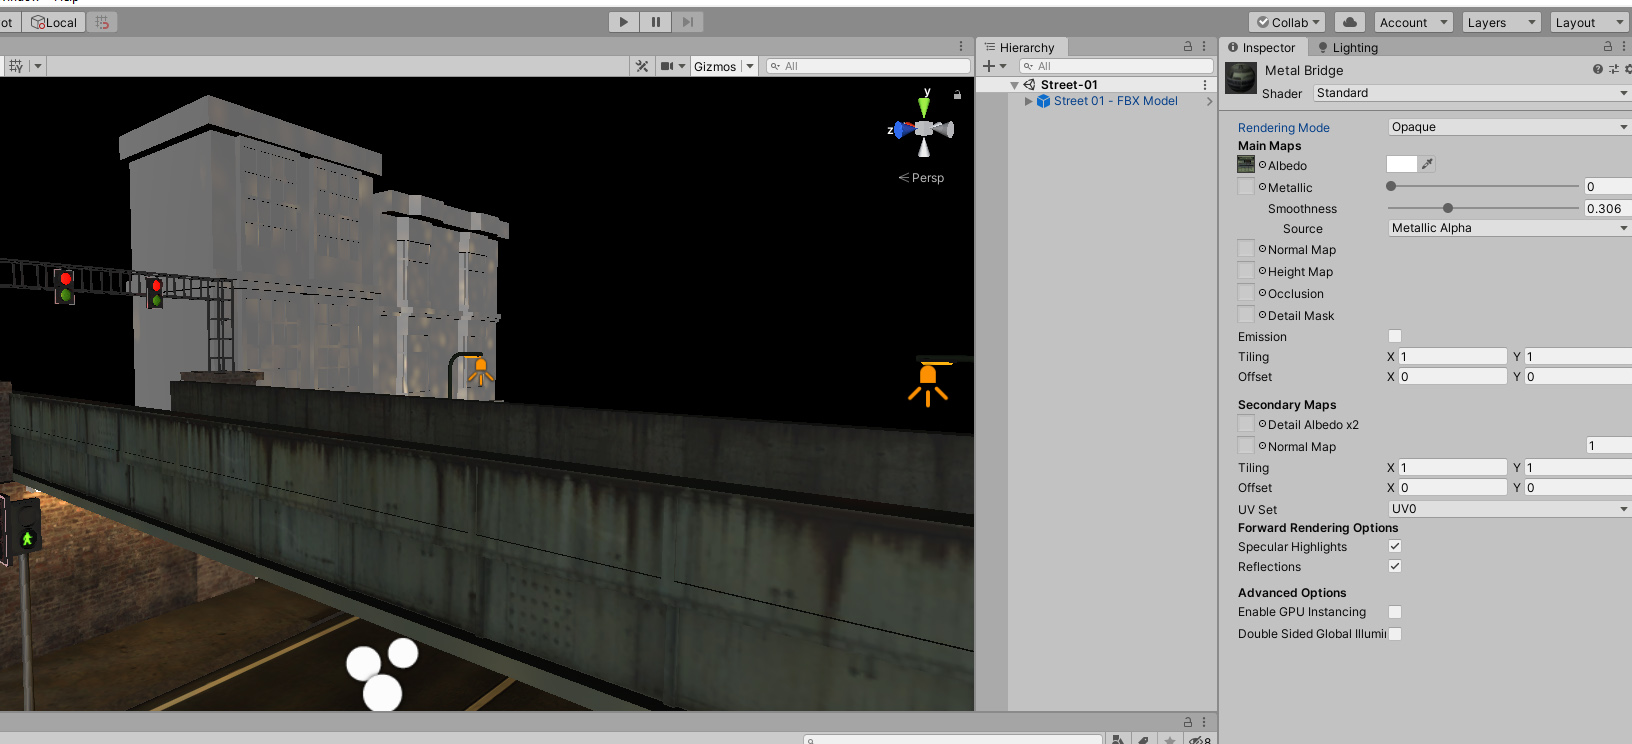Toggle the Persp projection label
The width and height of the screenshot is (1632, 744).
[x=921, y=178]
